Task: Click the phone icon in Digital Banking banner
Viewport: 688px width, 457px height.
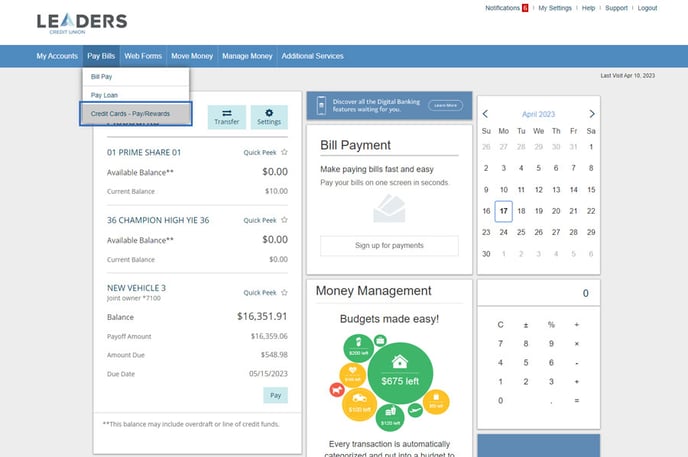Action: coord(321,105)
